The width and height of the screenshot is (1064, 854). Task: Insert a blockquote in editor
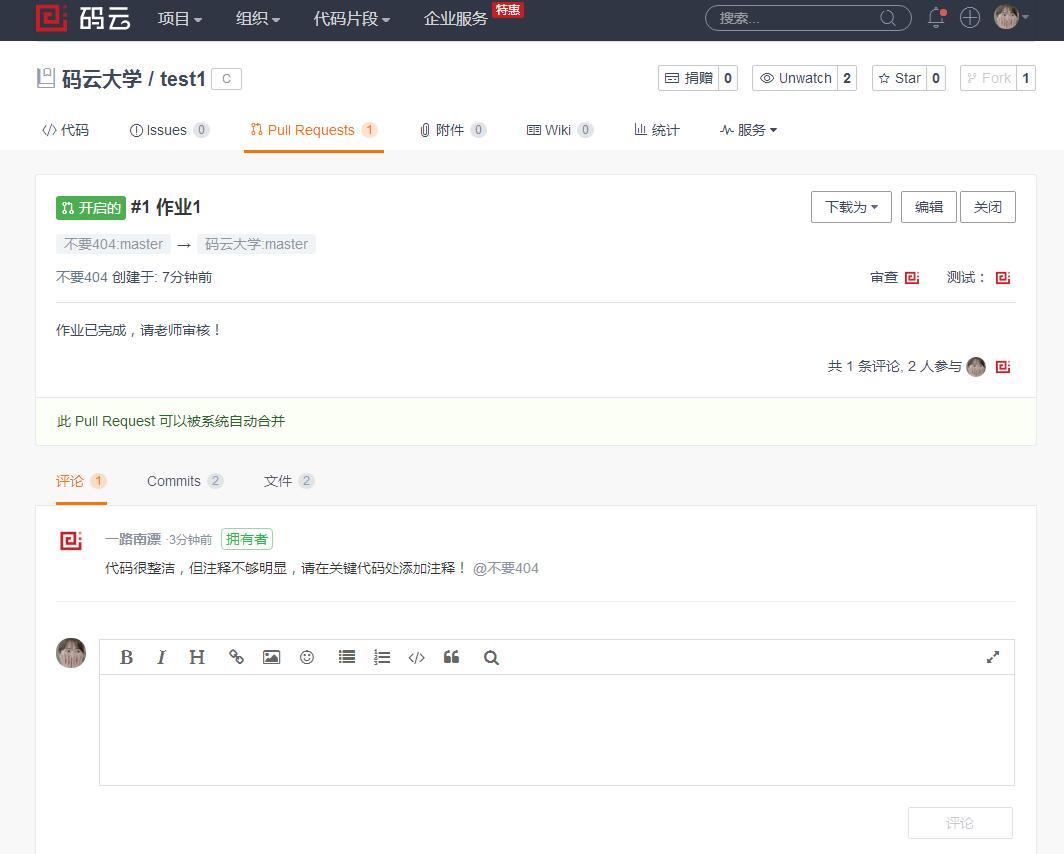[x=451, y=657]
